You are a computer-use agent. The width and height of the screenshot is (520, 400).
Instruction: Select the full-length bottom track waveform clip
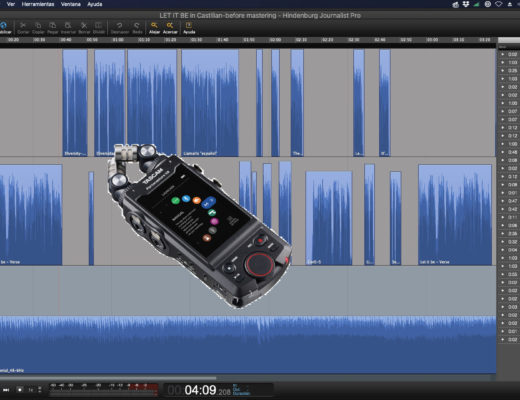[248, 345]
